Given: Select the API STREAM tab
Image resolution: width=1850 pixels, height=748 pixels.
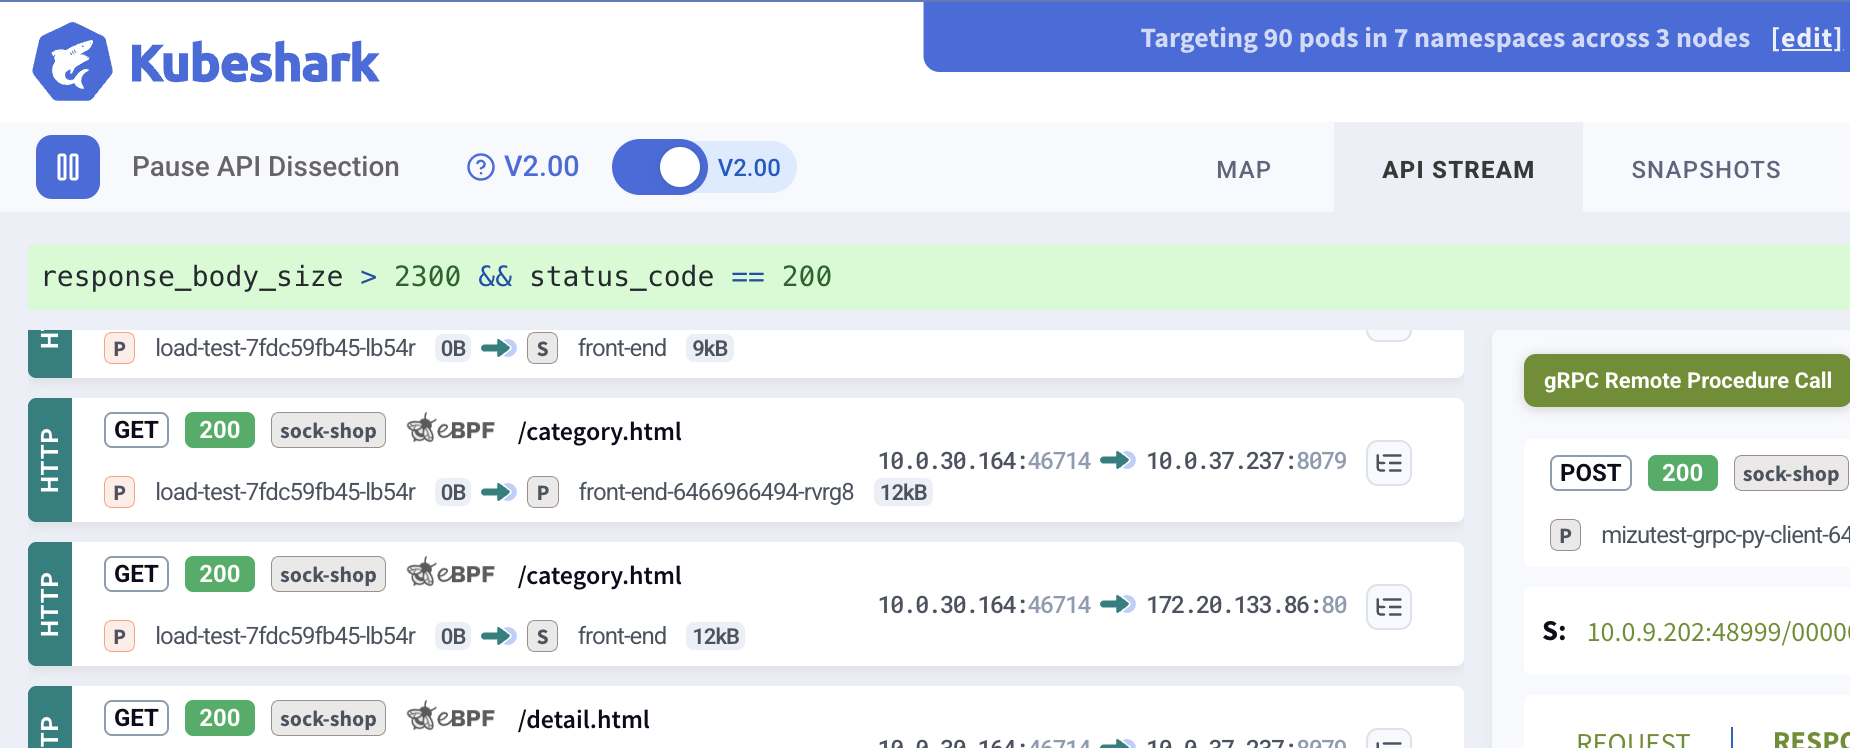Looking at the screenshot, I should point(1457,170).
